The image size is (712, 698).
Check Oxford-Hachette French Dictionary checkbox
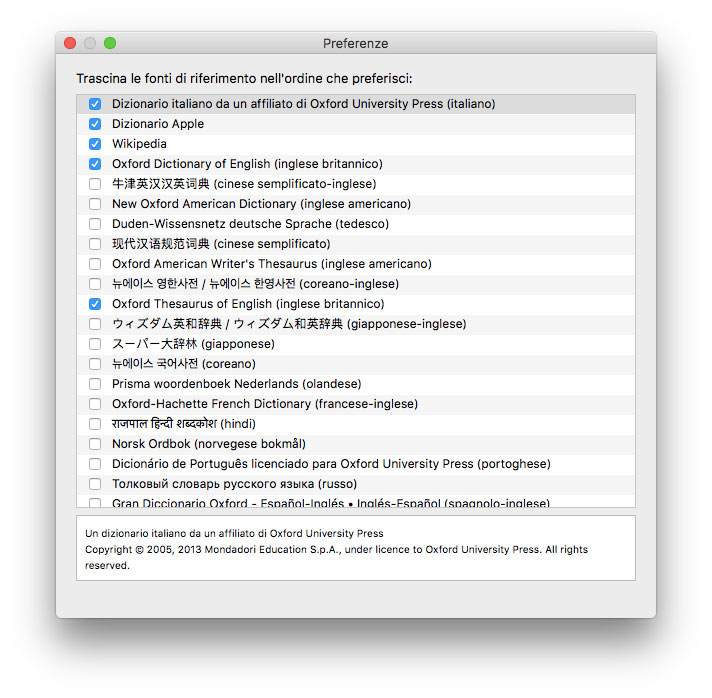coord(95,404)
